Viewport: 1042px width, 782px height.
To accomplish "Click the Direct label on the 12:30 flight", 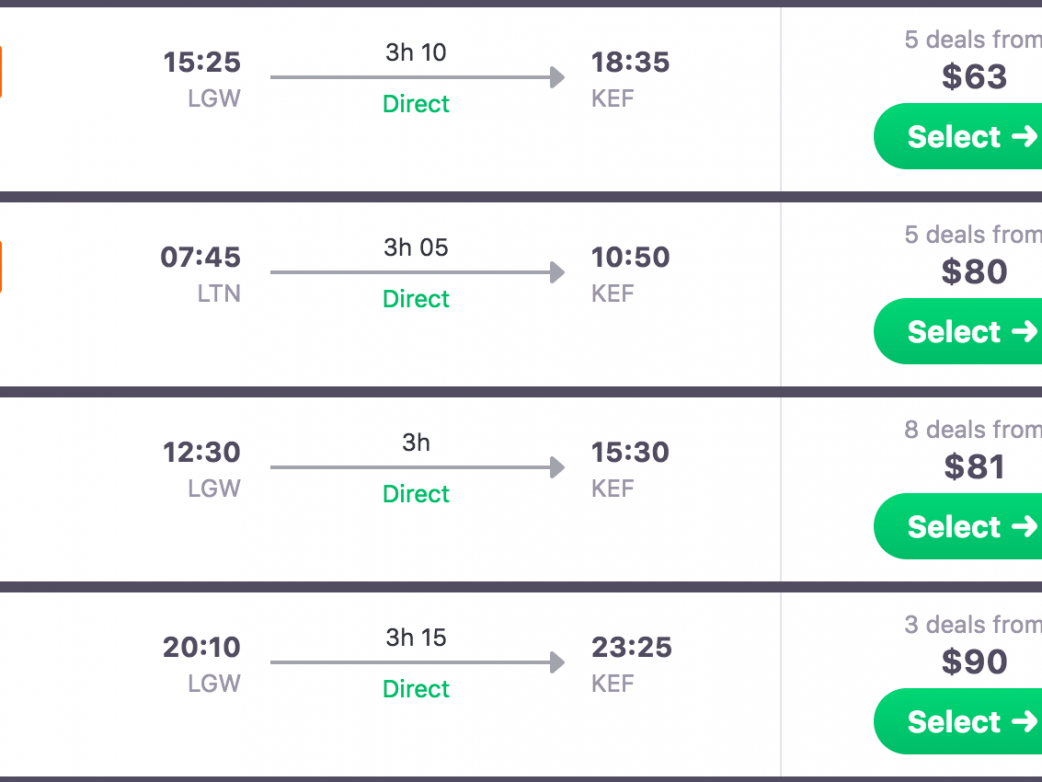I will (x=416, y=494).
